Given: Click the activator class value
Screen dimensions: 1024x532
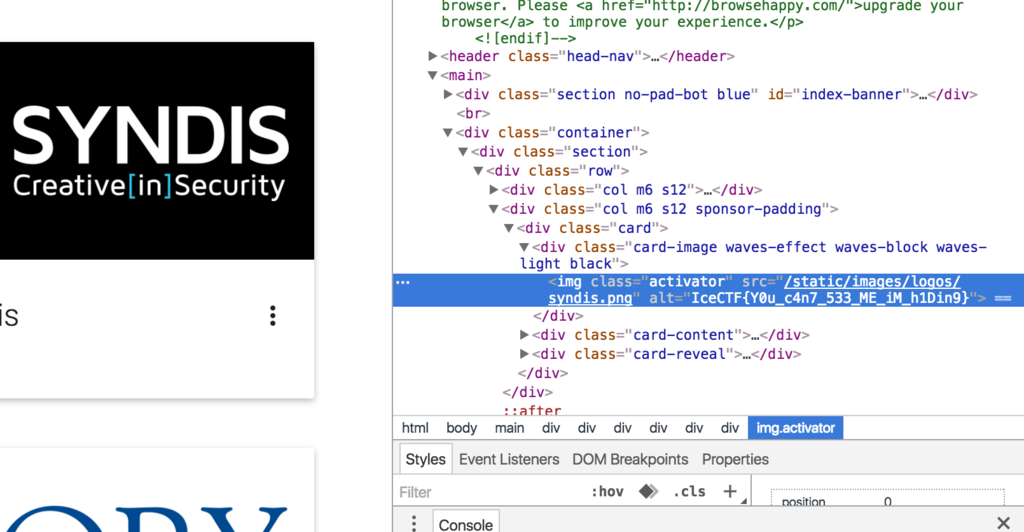Looking at the screenshot, I should (x=687, y=282).
